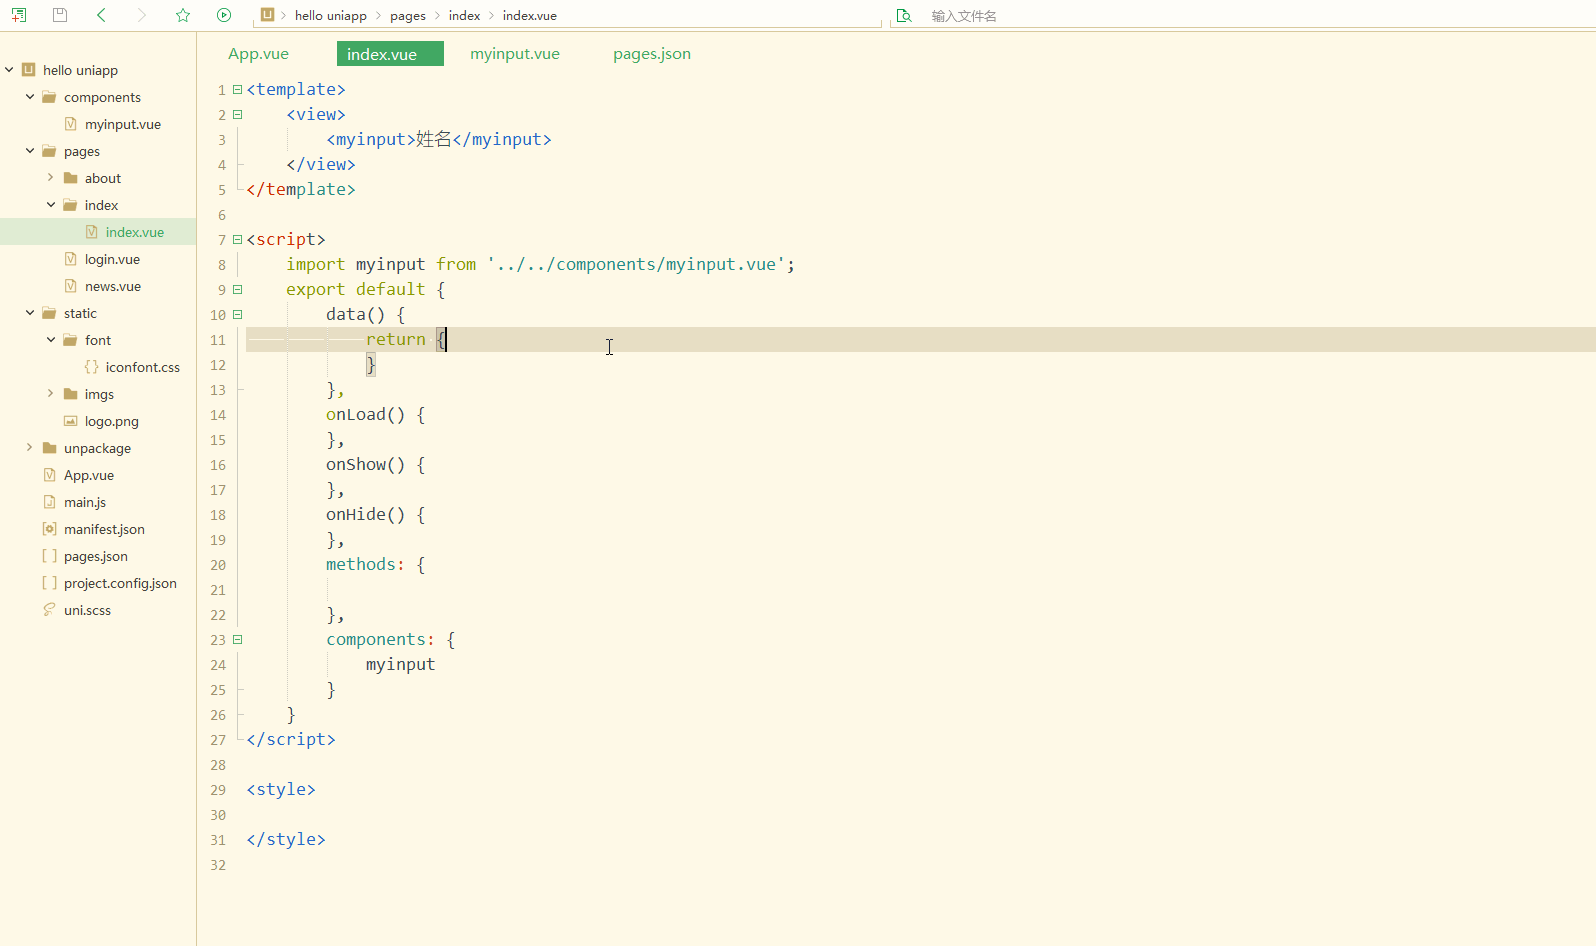Click the file search icon
The height and width of the screenshot is (946, 1596).
904,16
